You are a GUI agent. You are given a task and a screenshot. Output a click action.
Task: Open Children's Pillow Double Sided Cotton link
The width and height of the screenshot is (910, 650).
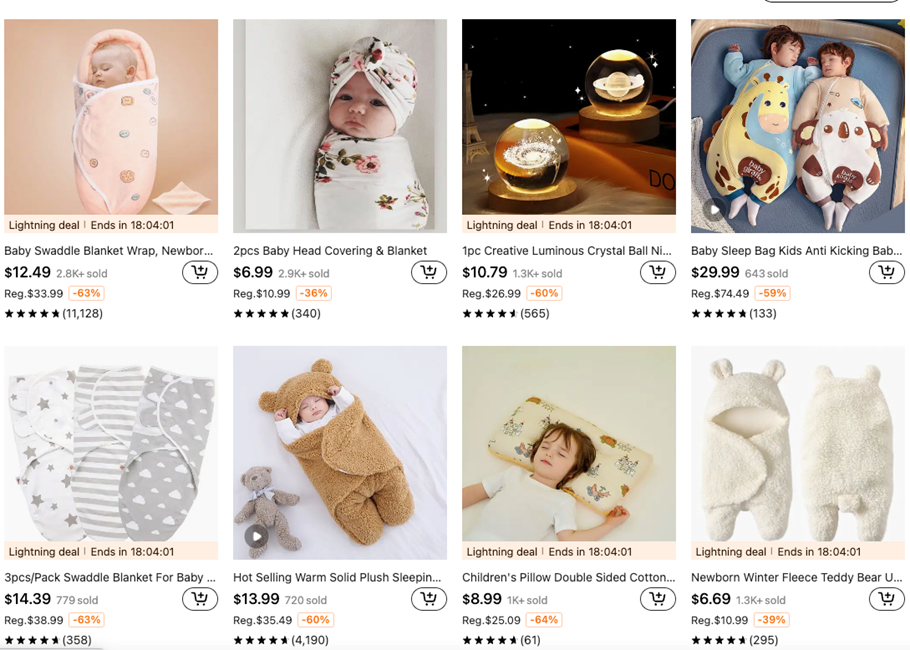coord(568,578)
